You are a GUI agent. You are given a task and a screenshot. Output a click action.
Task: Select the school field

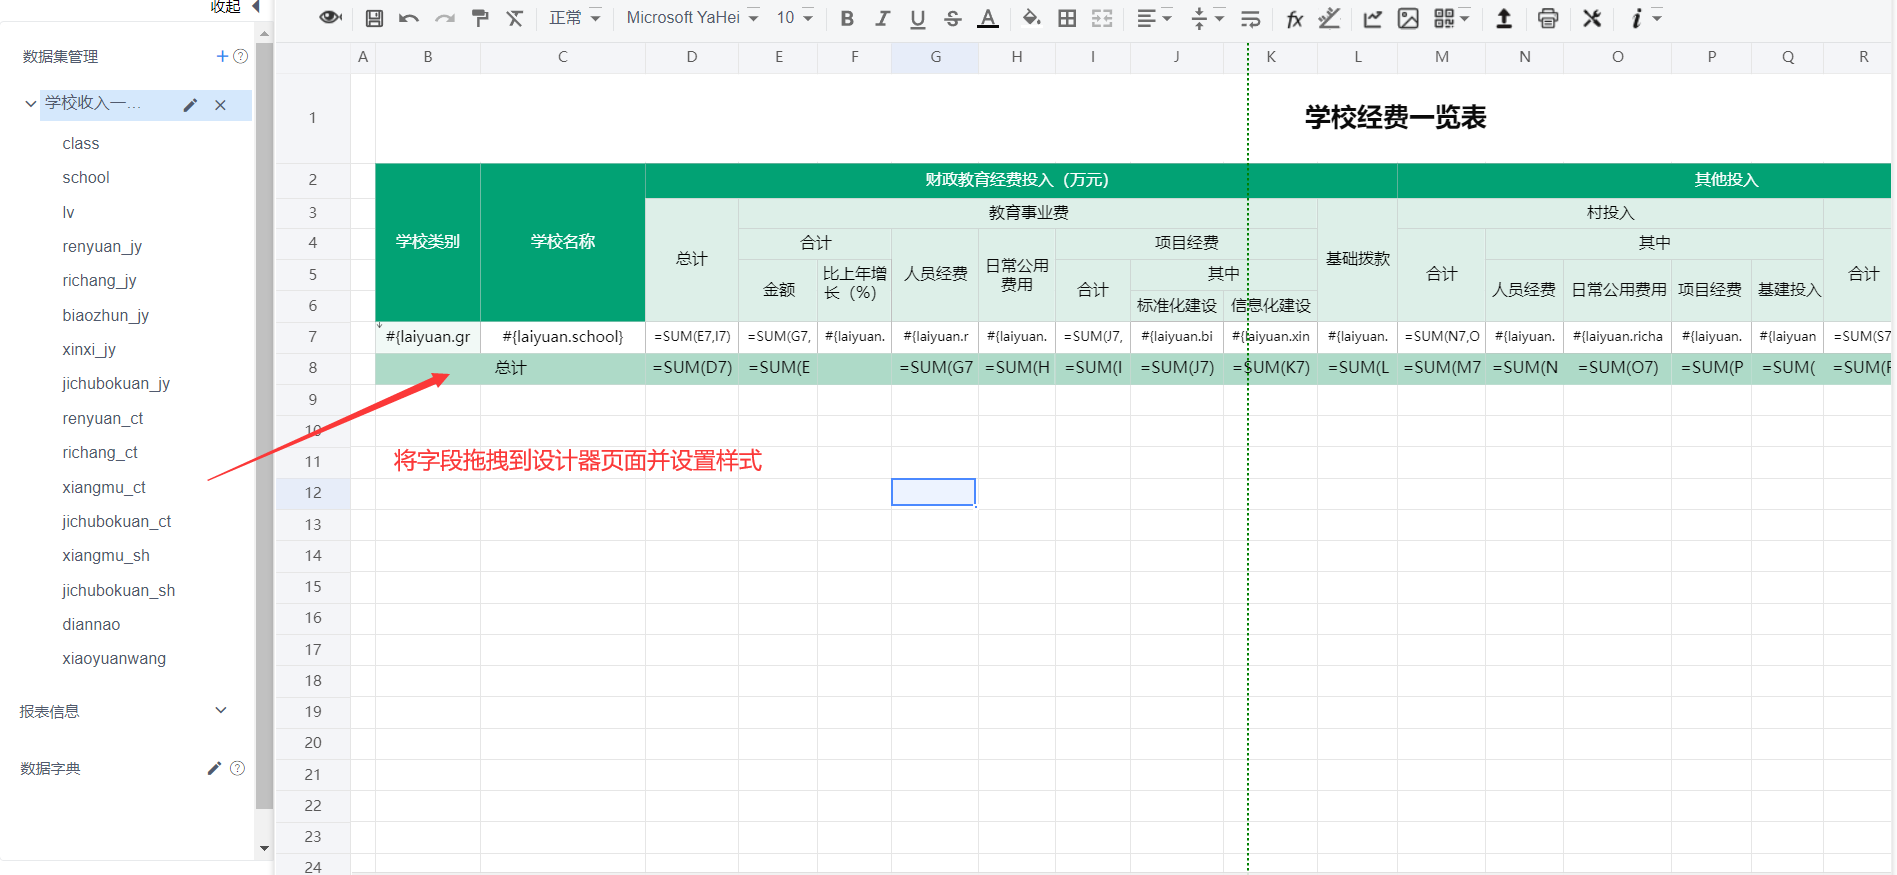pyautogui.click(x=86, y=178)
